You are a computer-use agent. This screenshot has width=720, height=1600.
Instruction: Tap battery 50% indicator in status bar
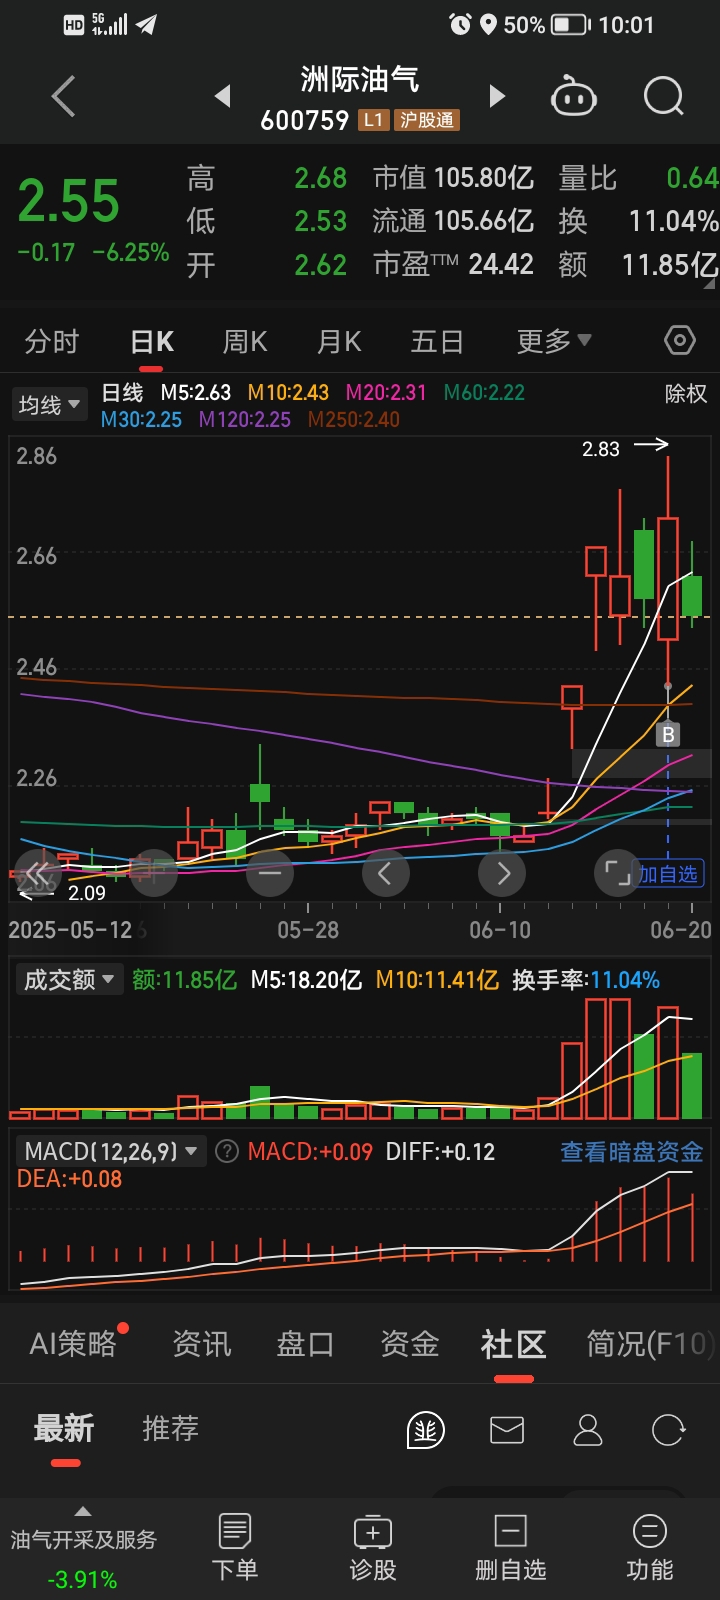(x=548, y=24)
